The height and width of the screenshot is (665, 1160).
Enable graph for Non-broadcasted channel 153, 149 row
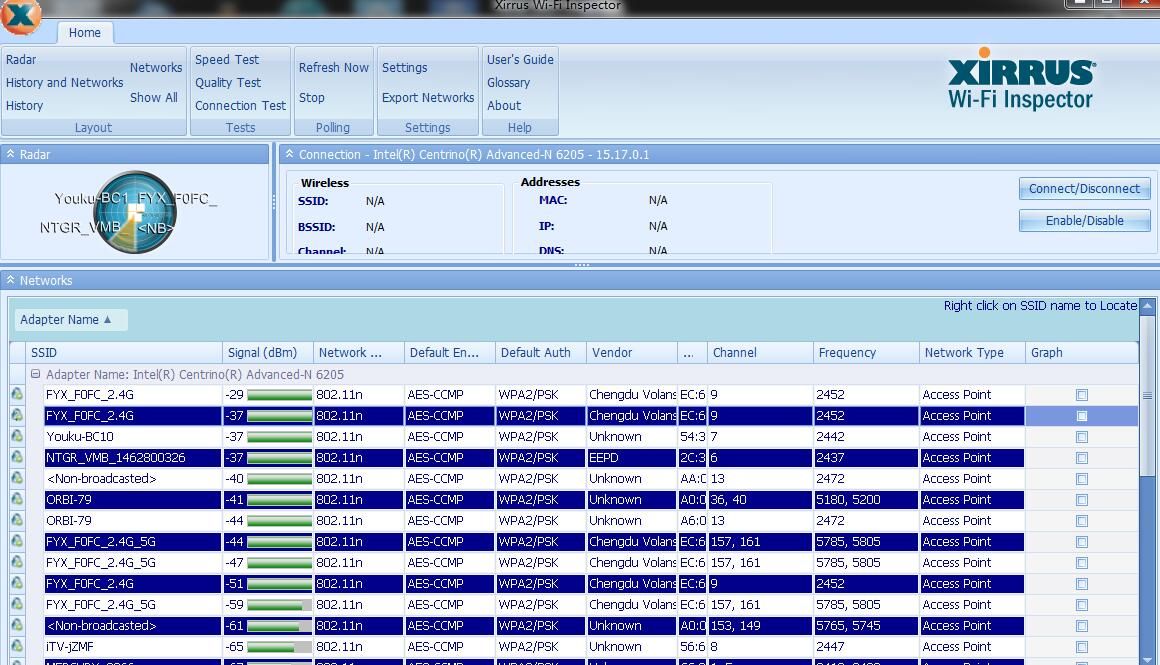point(1082,626)
